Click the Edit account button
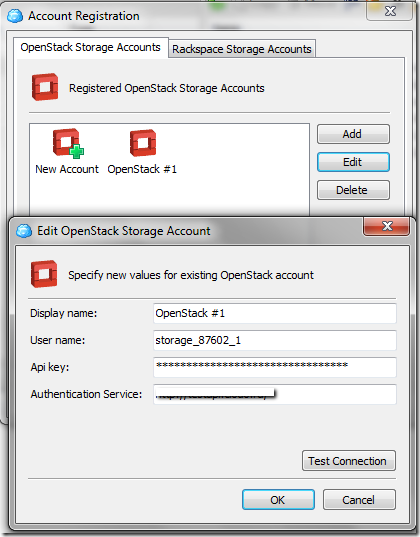 (353, 162)
